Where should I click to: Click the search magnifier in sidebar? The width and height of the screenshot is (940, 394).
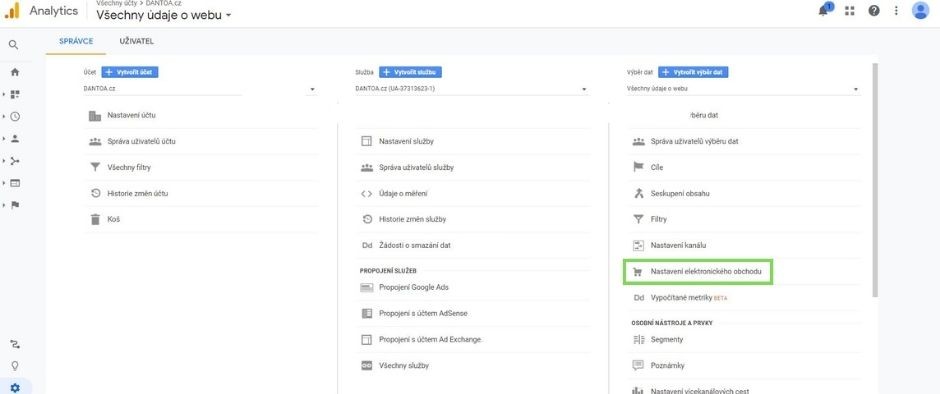[14, 45]
